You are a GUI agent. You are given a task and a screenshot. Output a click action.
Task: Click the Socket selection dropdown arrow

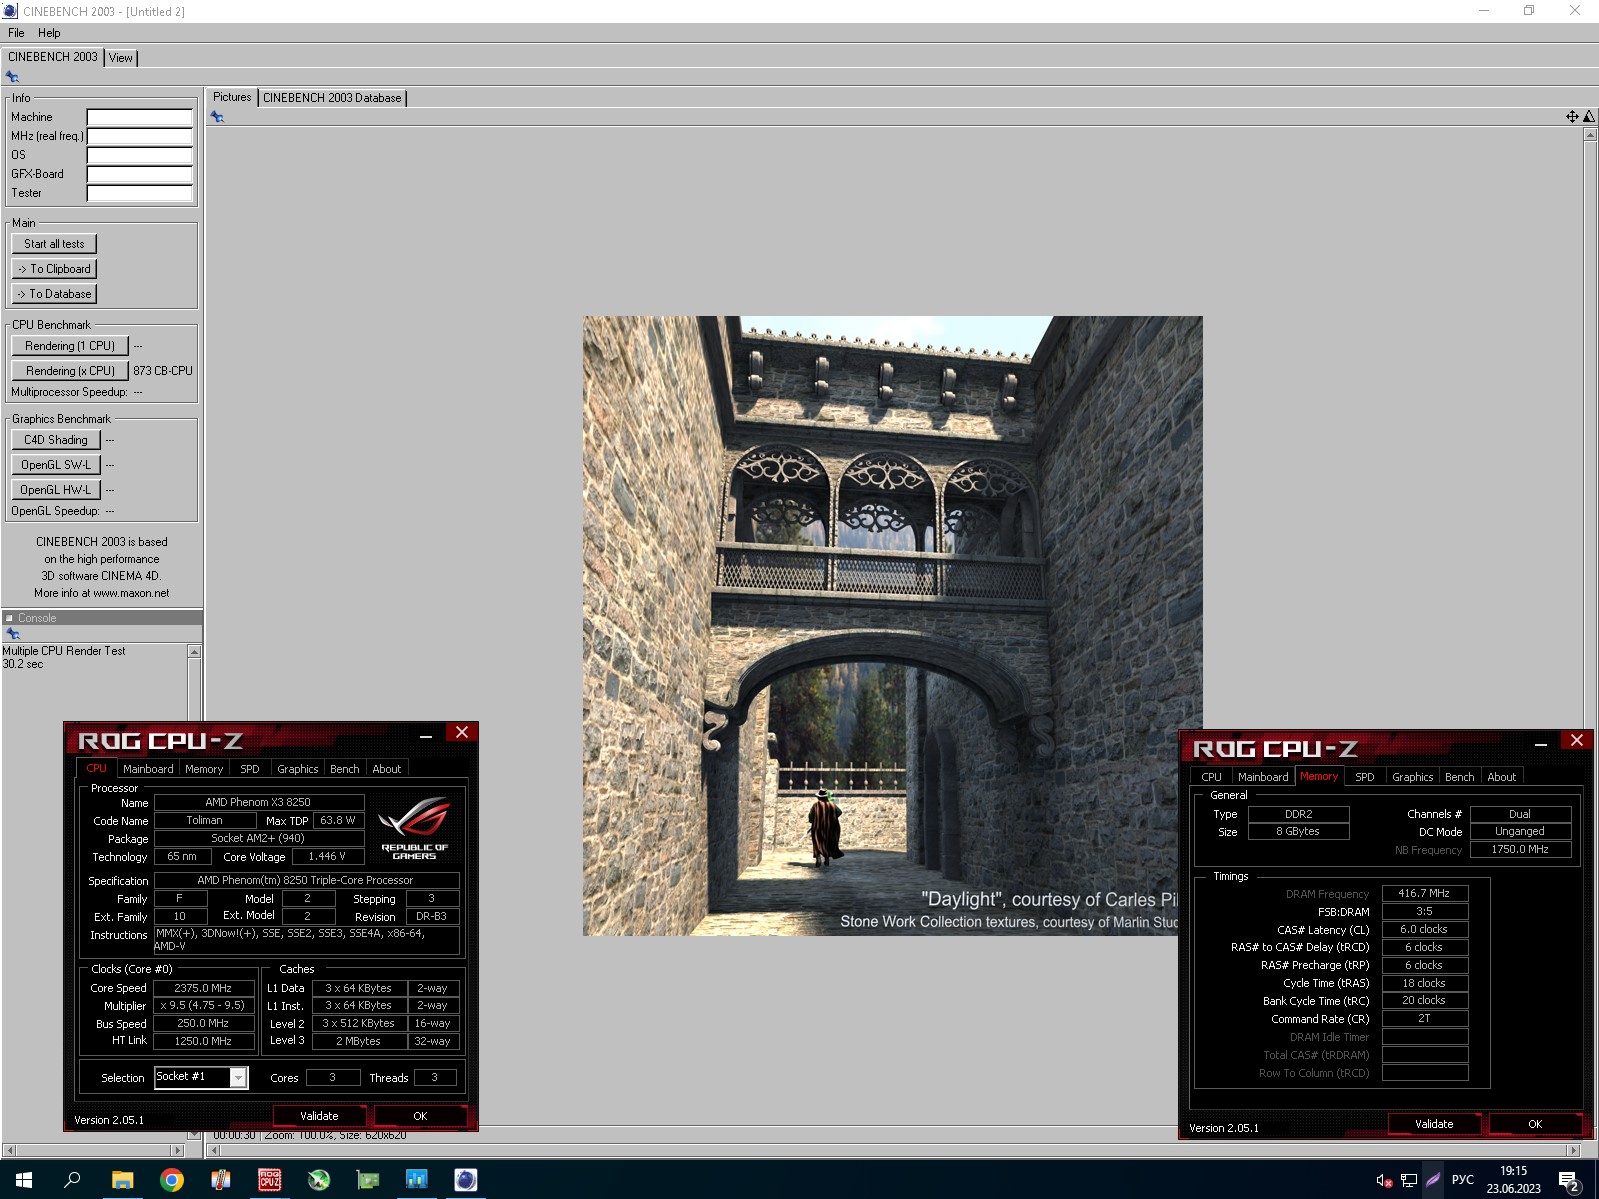coord(238,1078)
